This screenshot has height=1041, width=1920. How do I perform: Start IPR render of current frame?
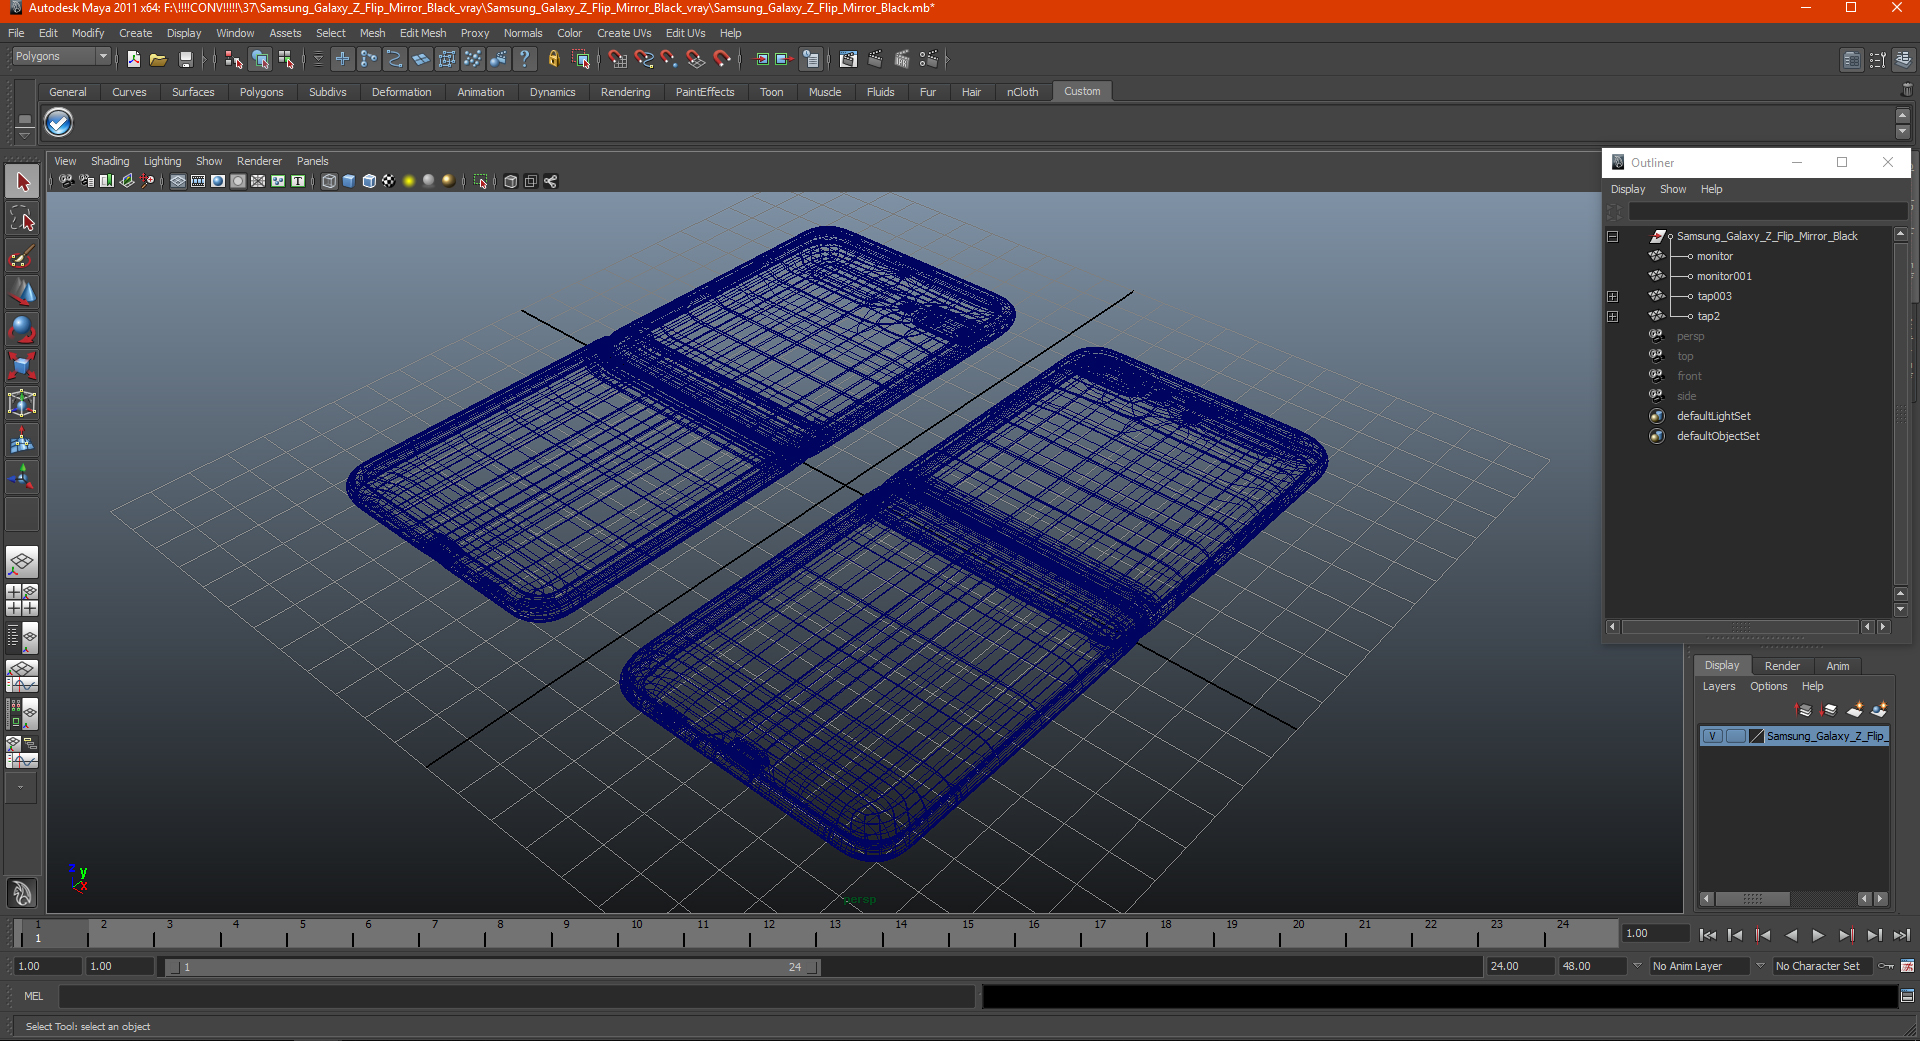pos(902,59)
